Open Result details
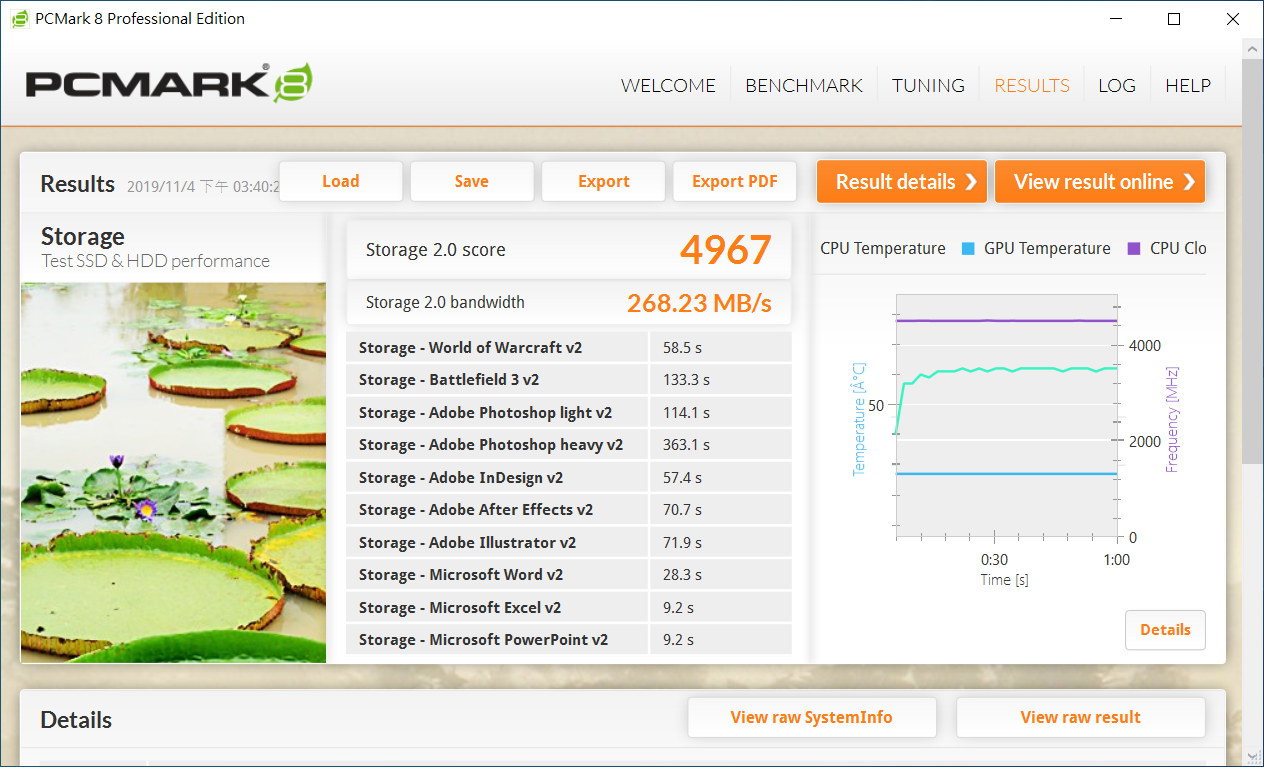 click(x=902, y=181)
